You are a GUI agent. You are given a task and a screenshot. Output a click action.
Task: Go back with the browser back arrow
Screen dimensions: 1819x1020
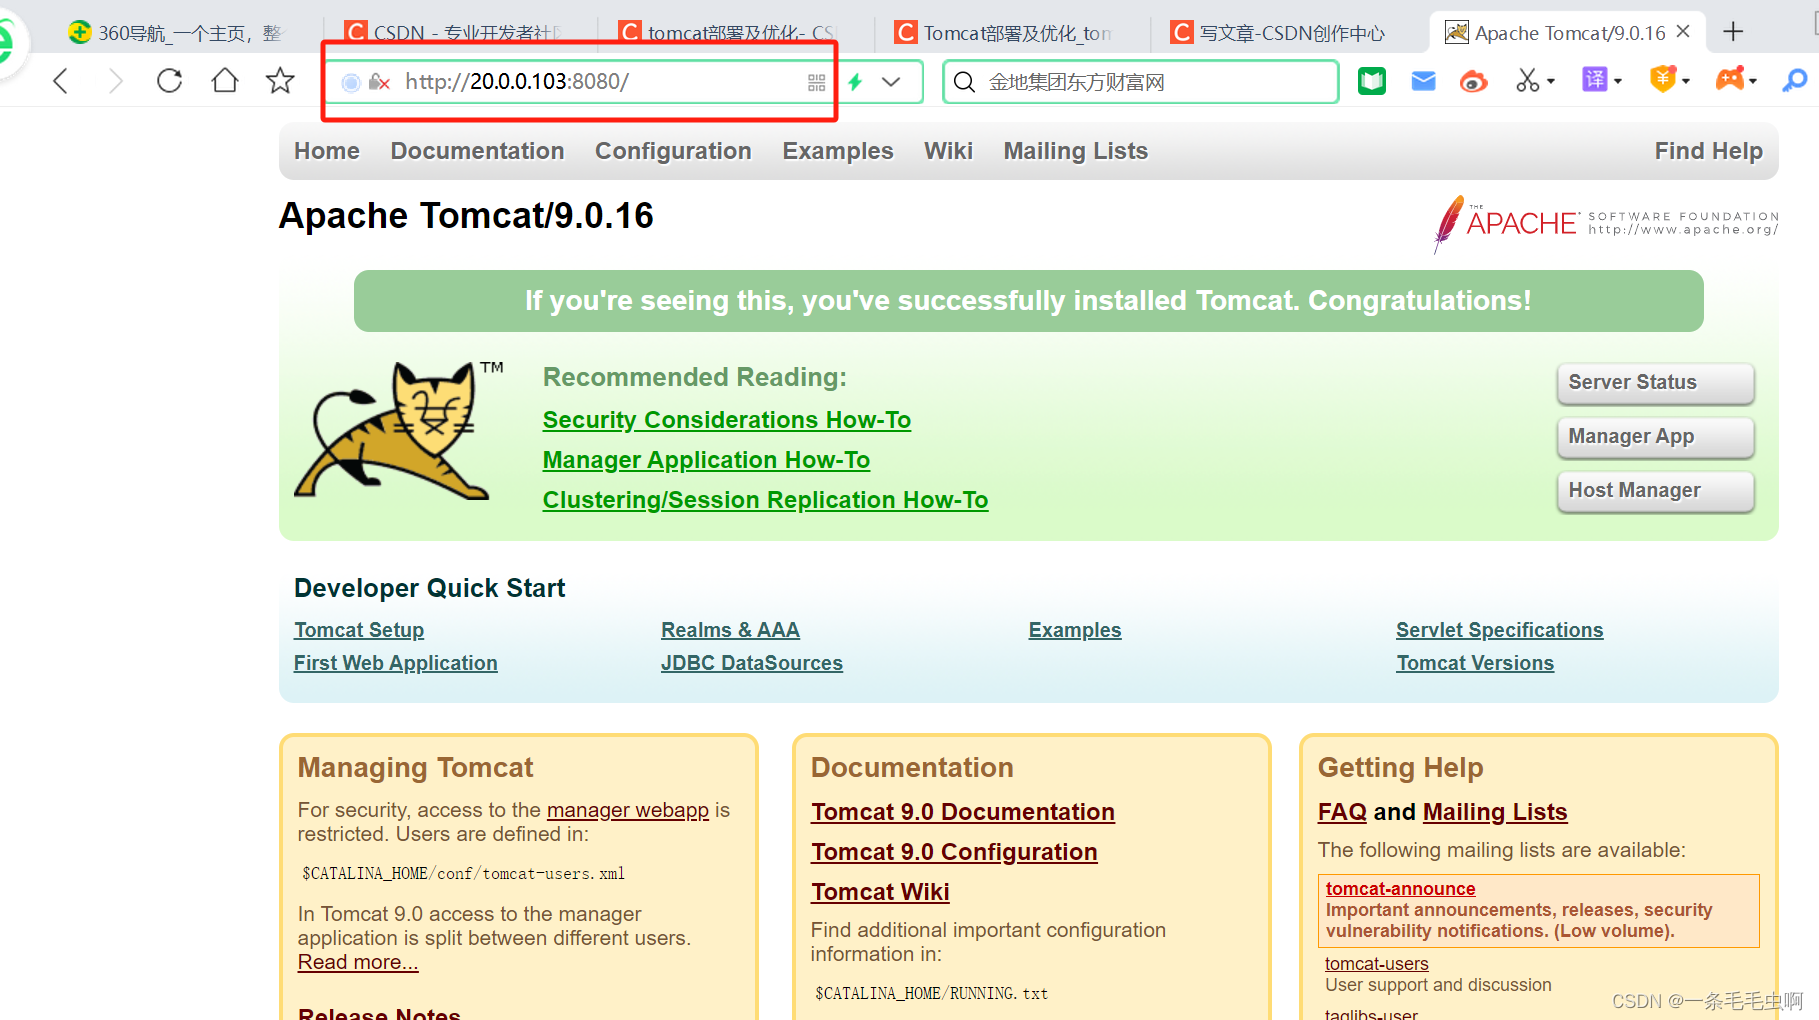point(60,81)
